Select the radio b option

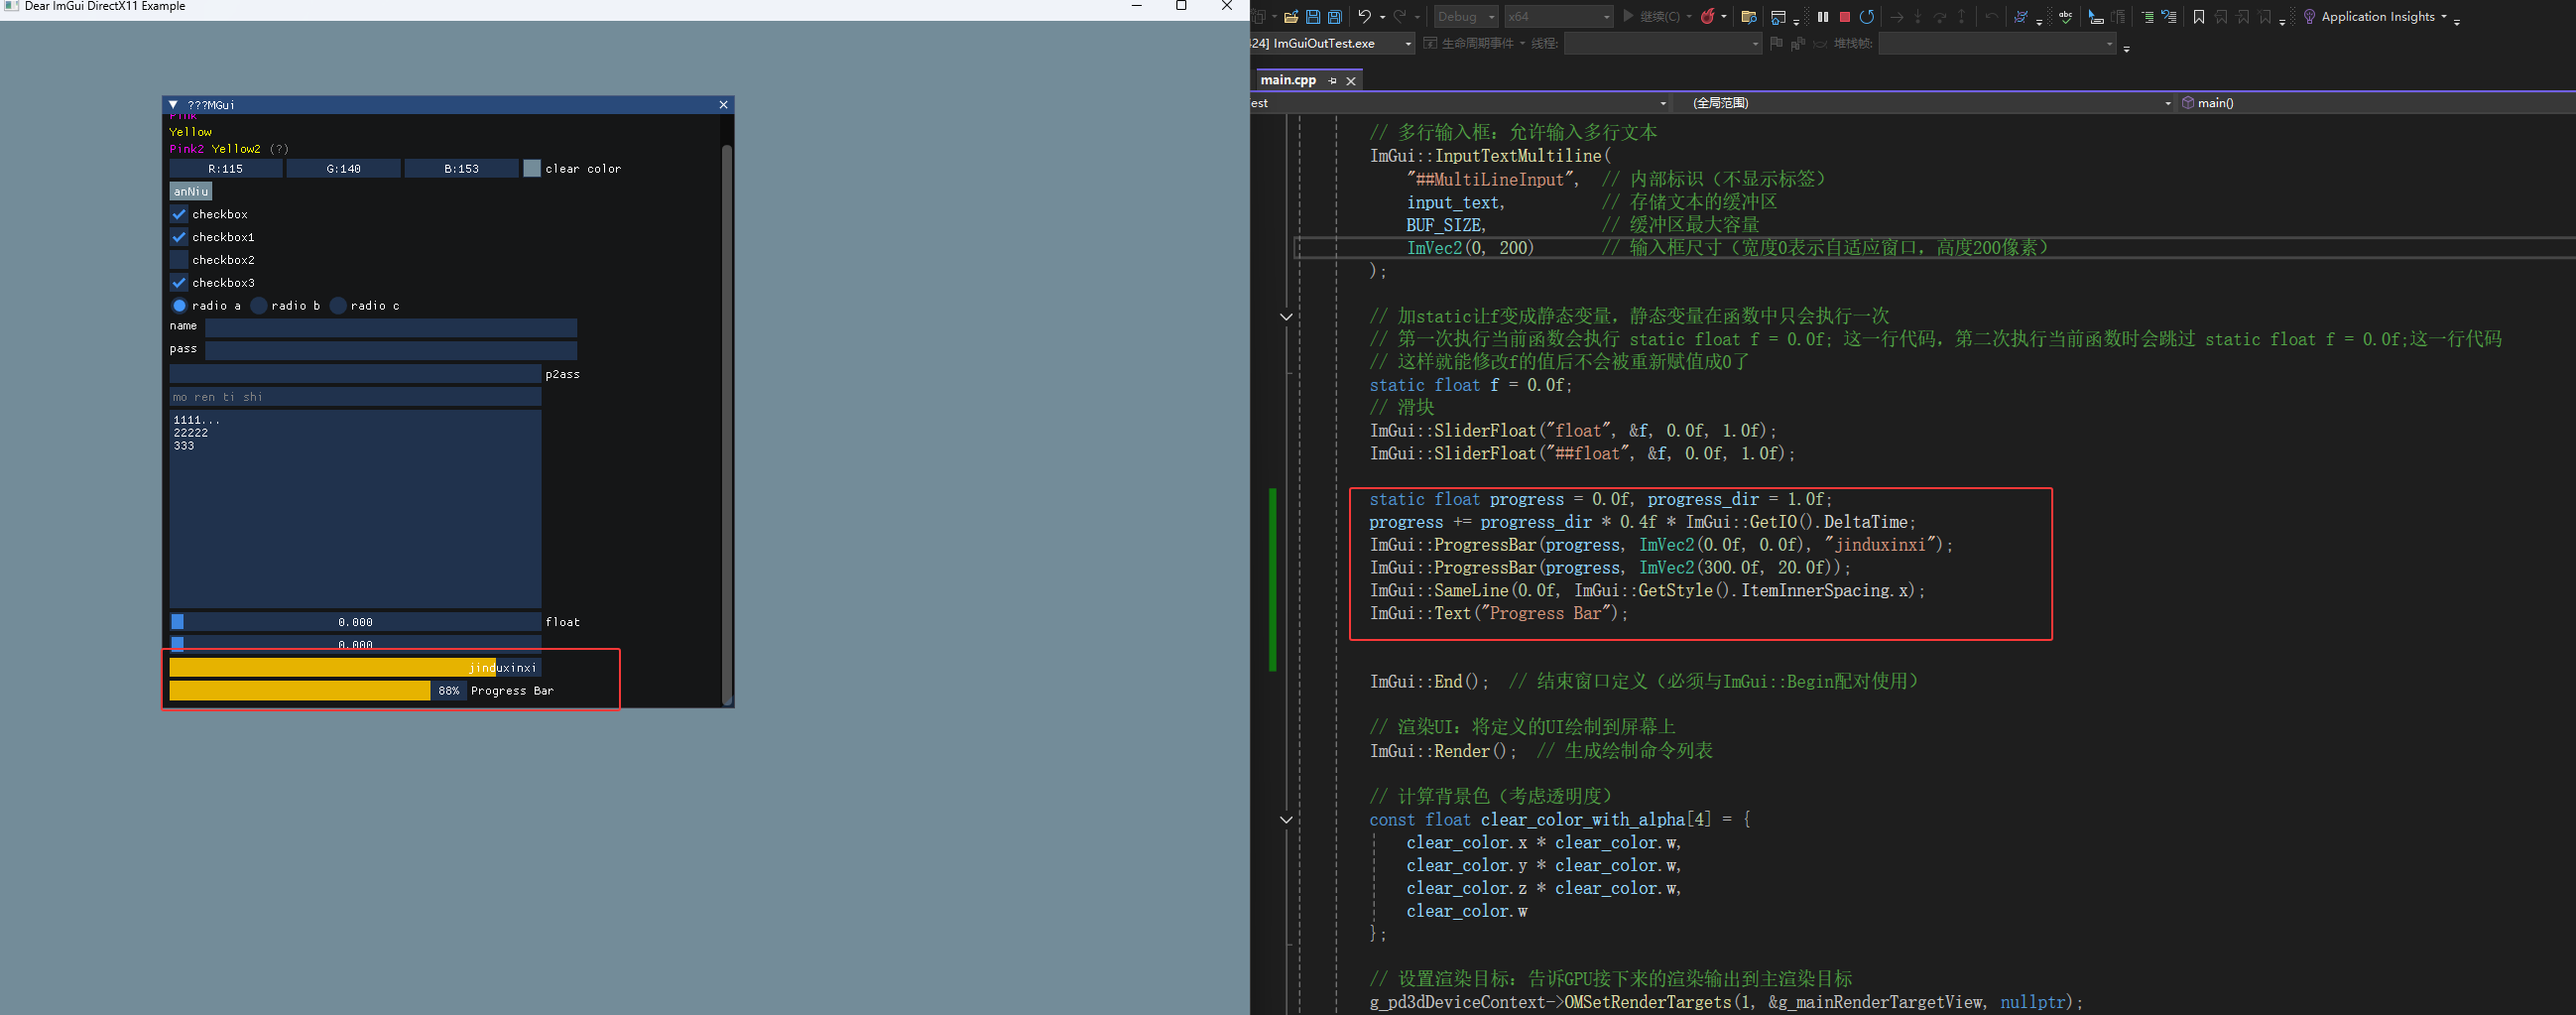pos(258,306)
